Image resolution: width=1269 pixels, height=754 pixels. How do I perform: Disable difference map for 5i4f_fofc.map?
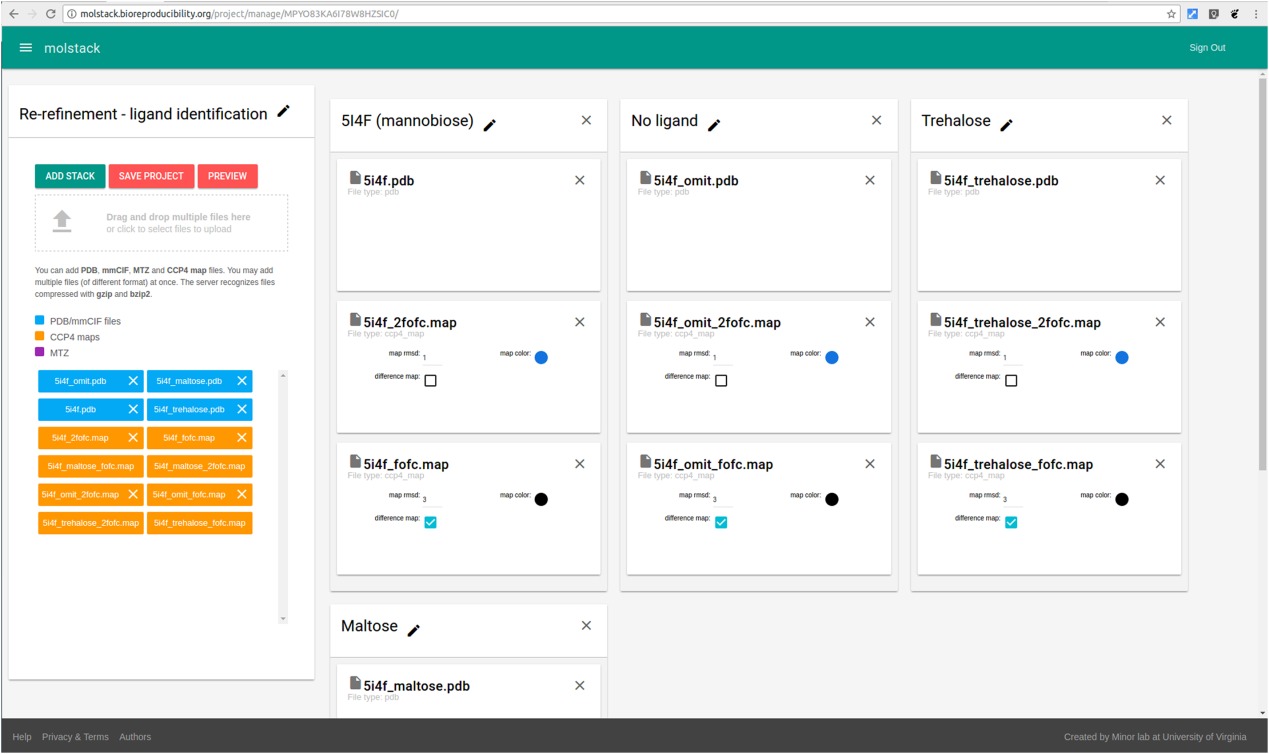click(x=431, y=522)
